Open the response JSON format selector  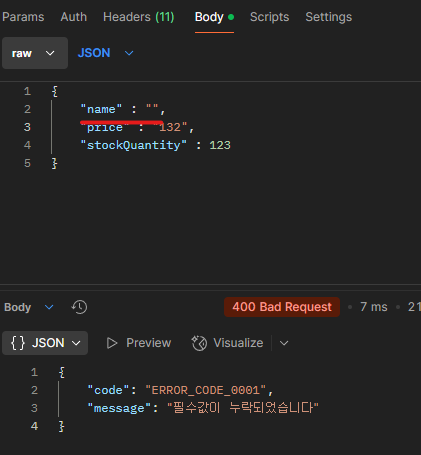point(45,343)
